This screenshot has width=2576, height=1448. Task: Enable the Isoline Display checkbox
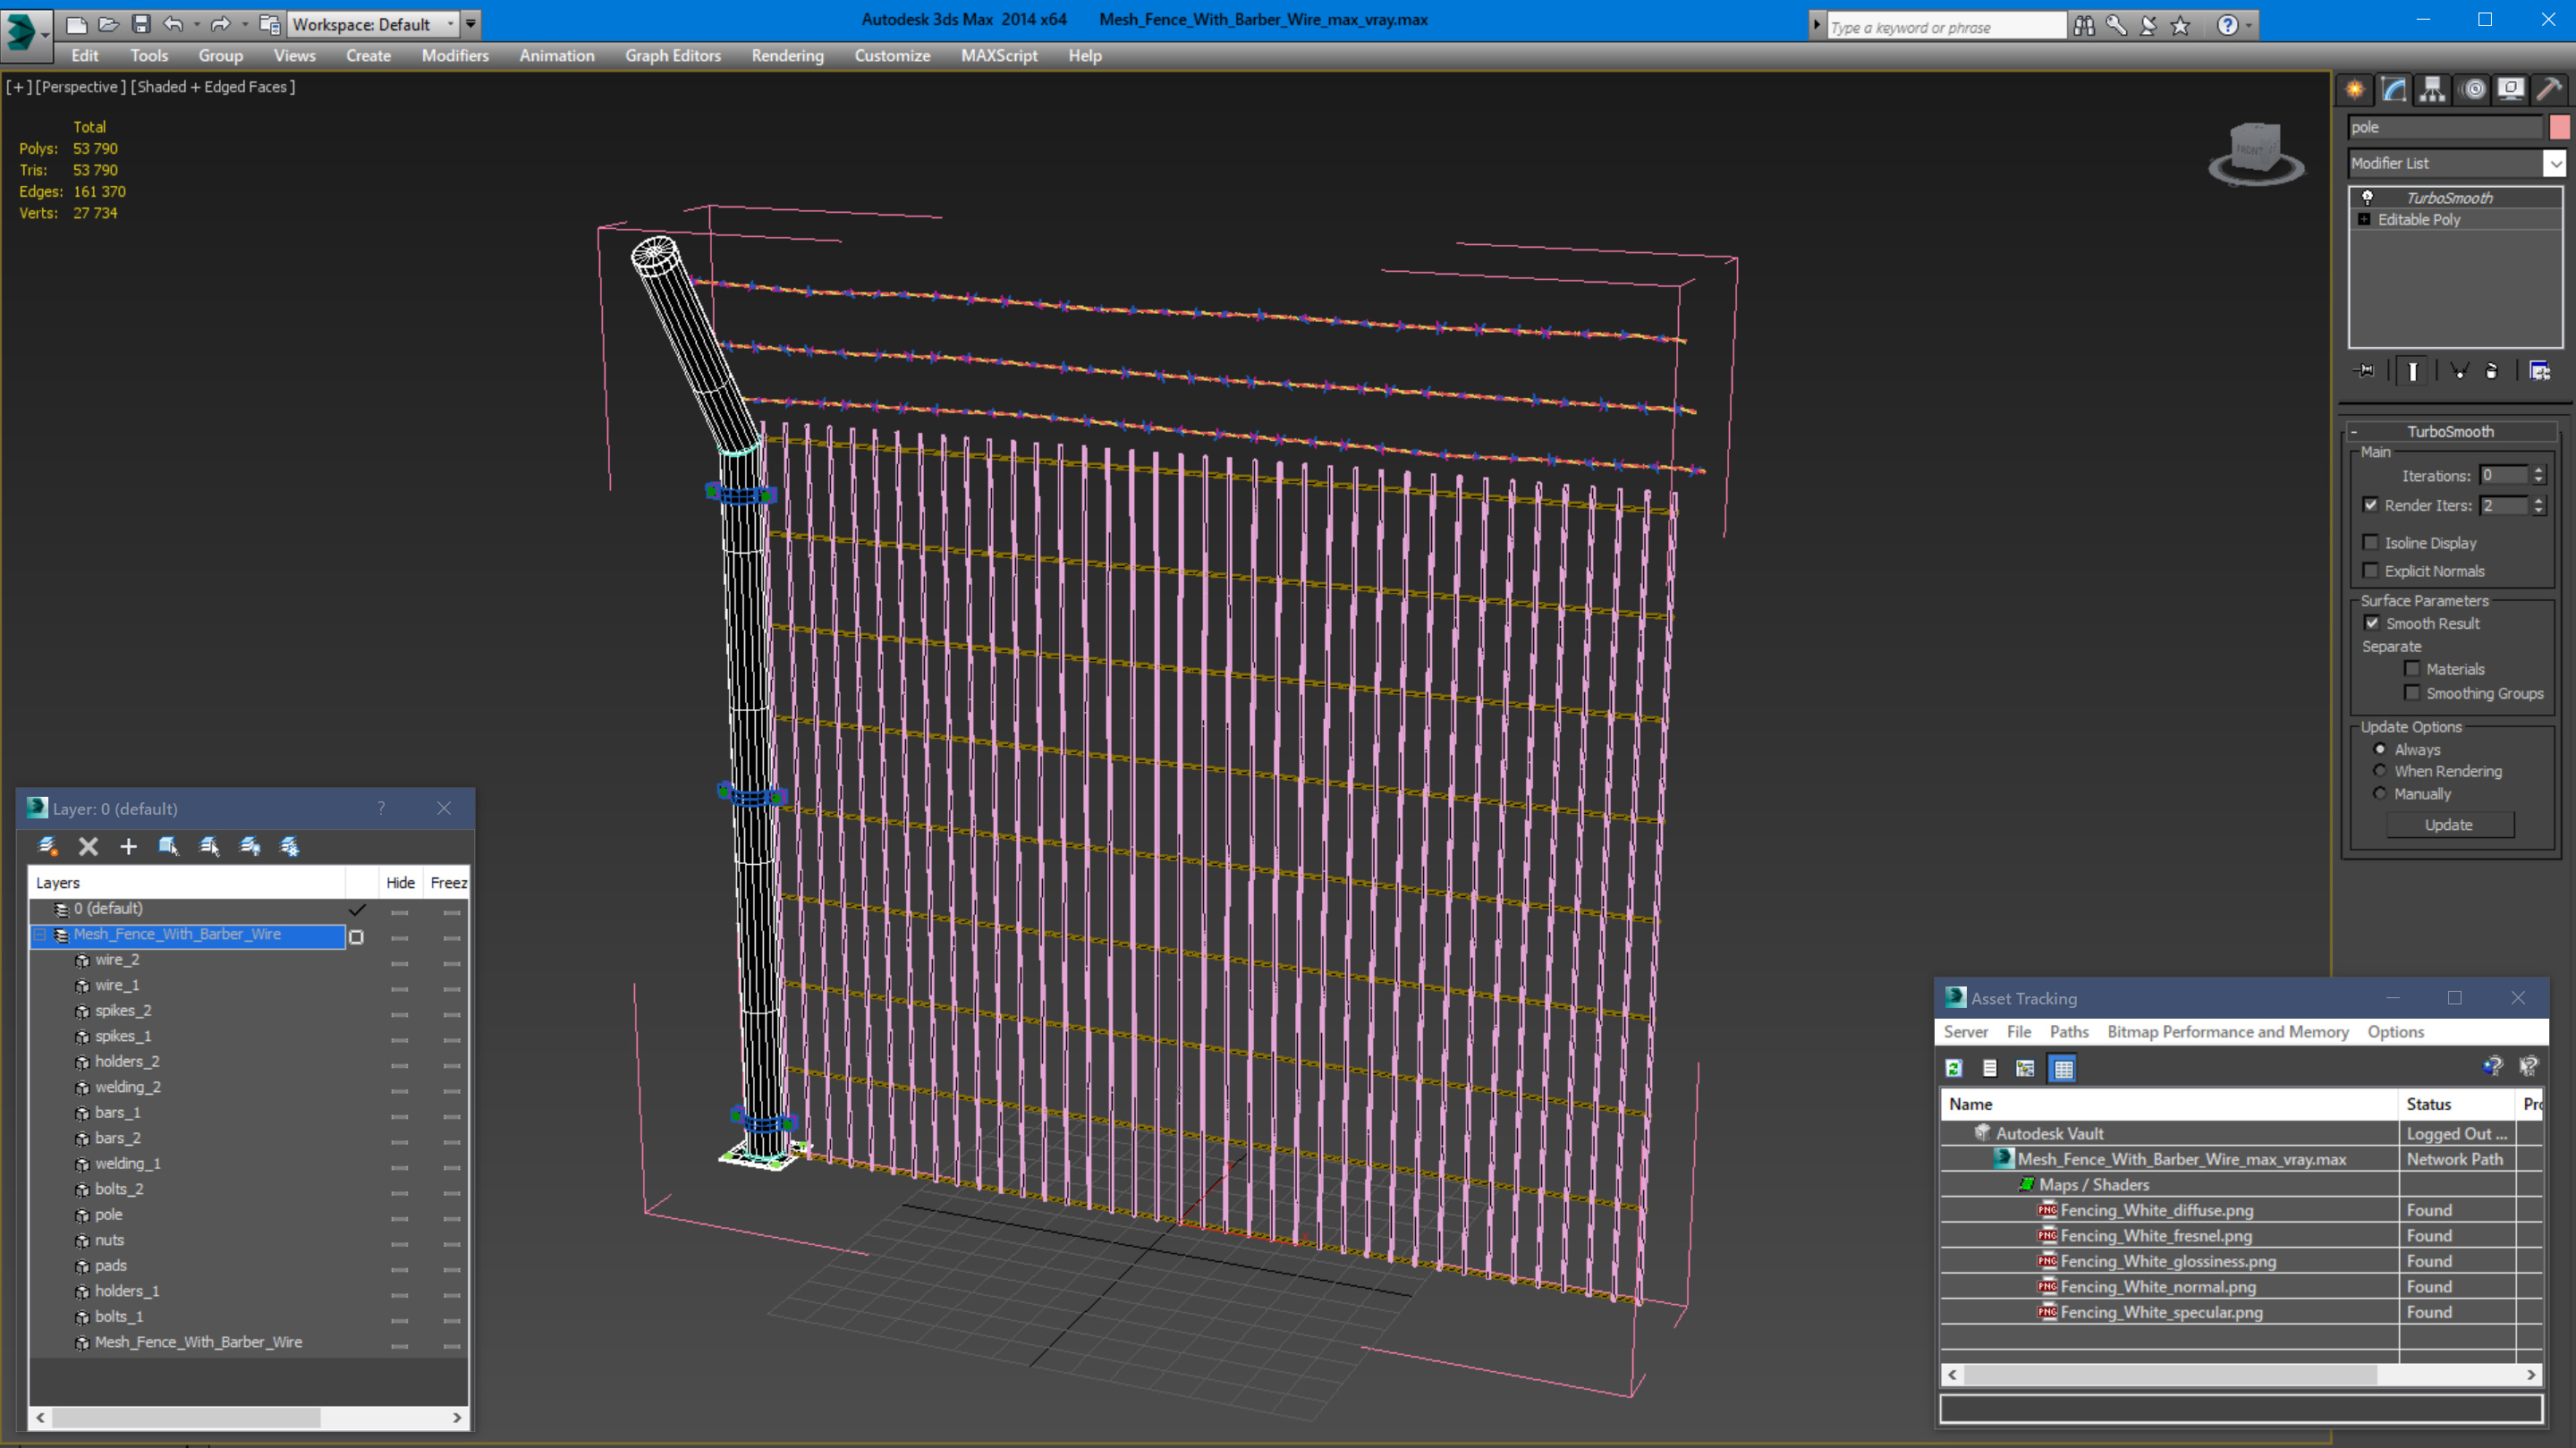pos(2370,542)
